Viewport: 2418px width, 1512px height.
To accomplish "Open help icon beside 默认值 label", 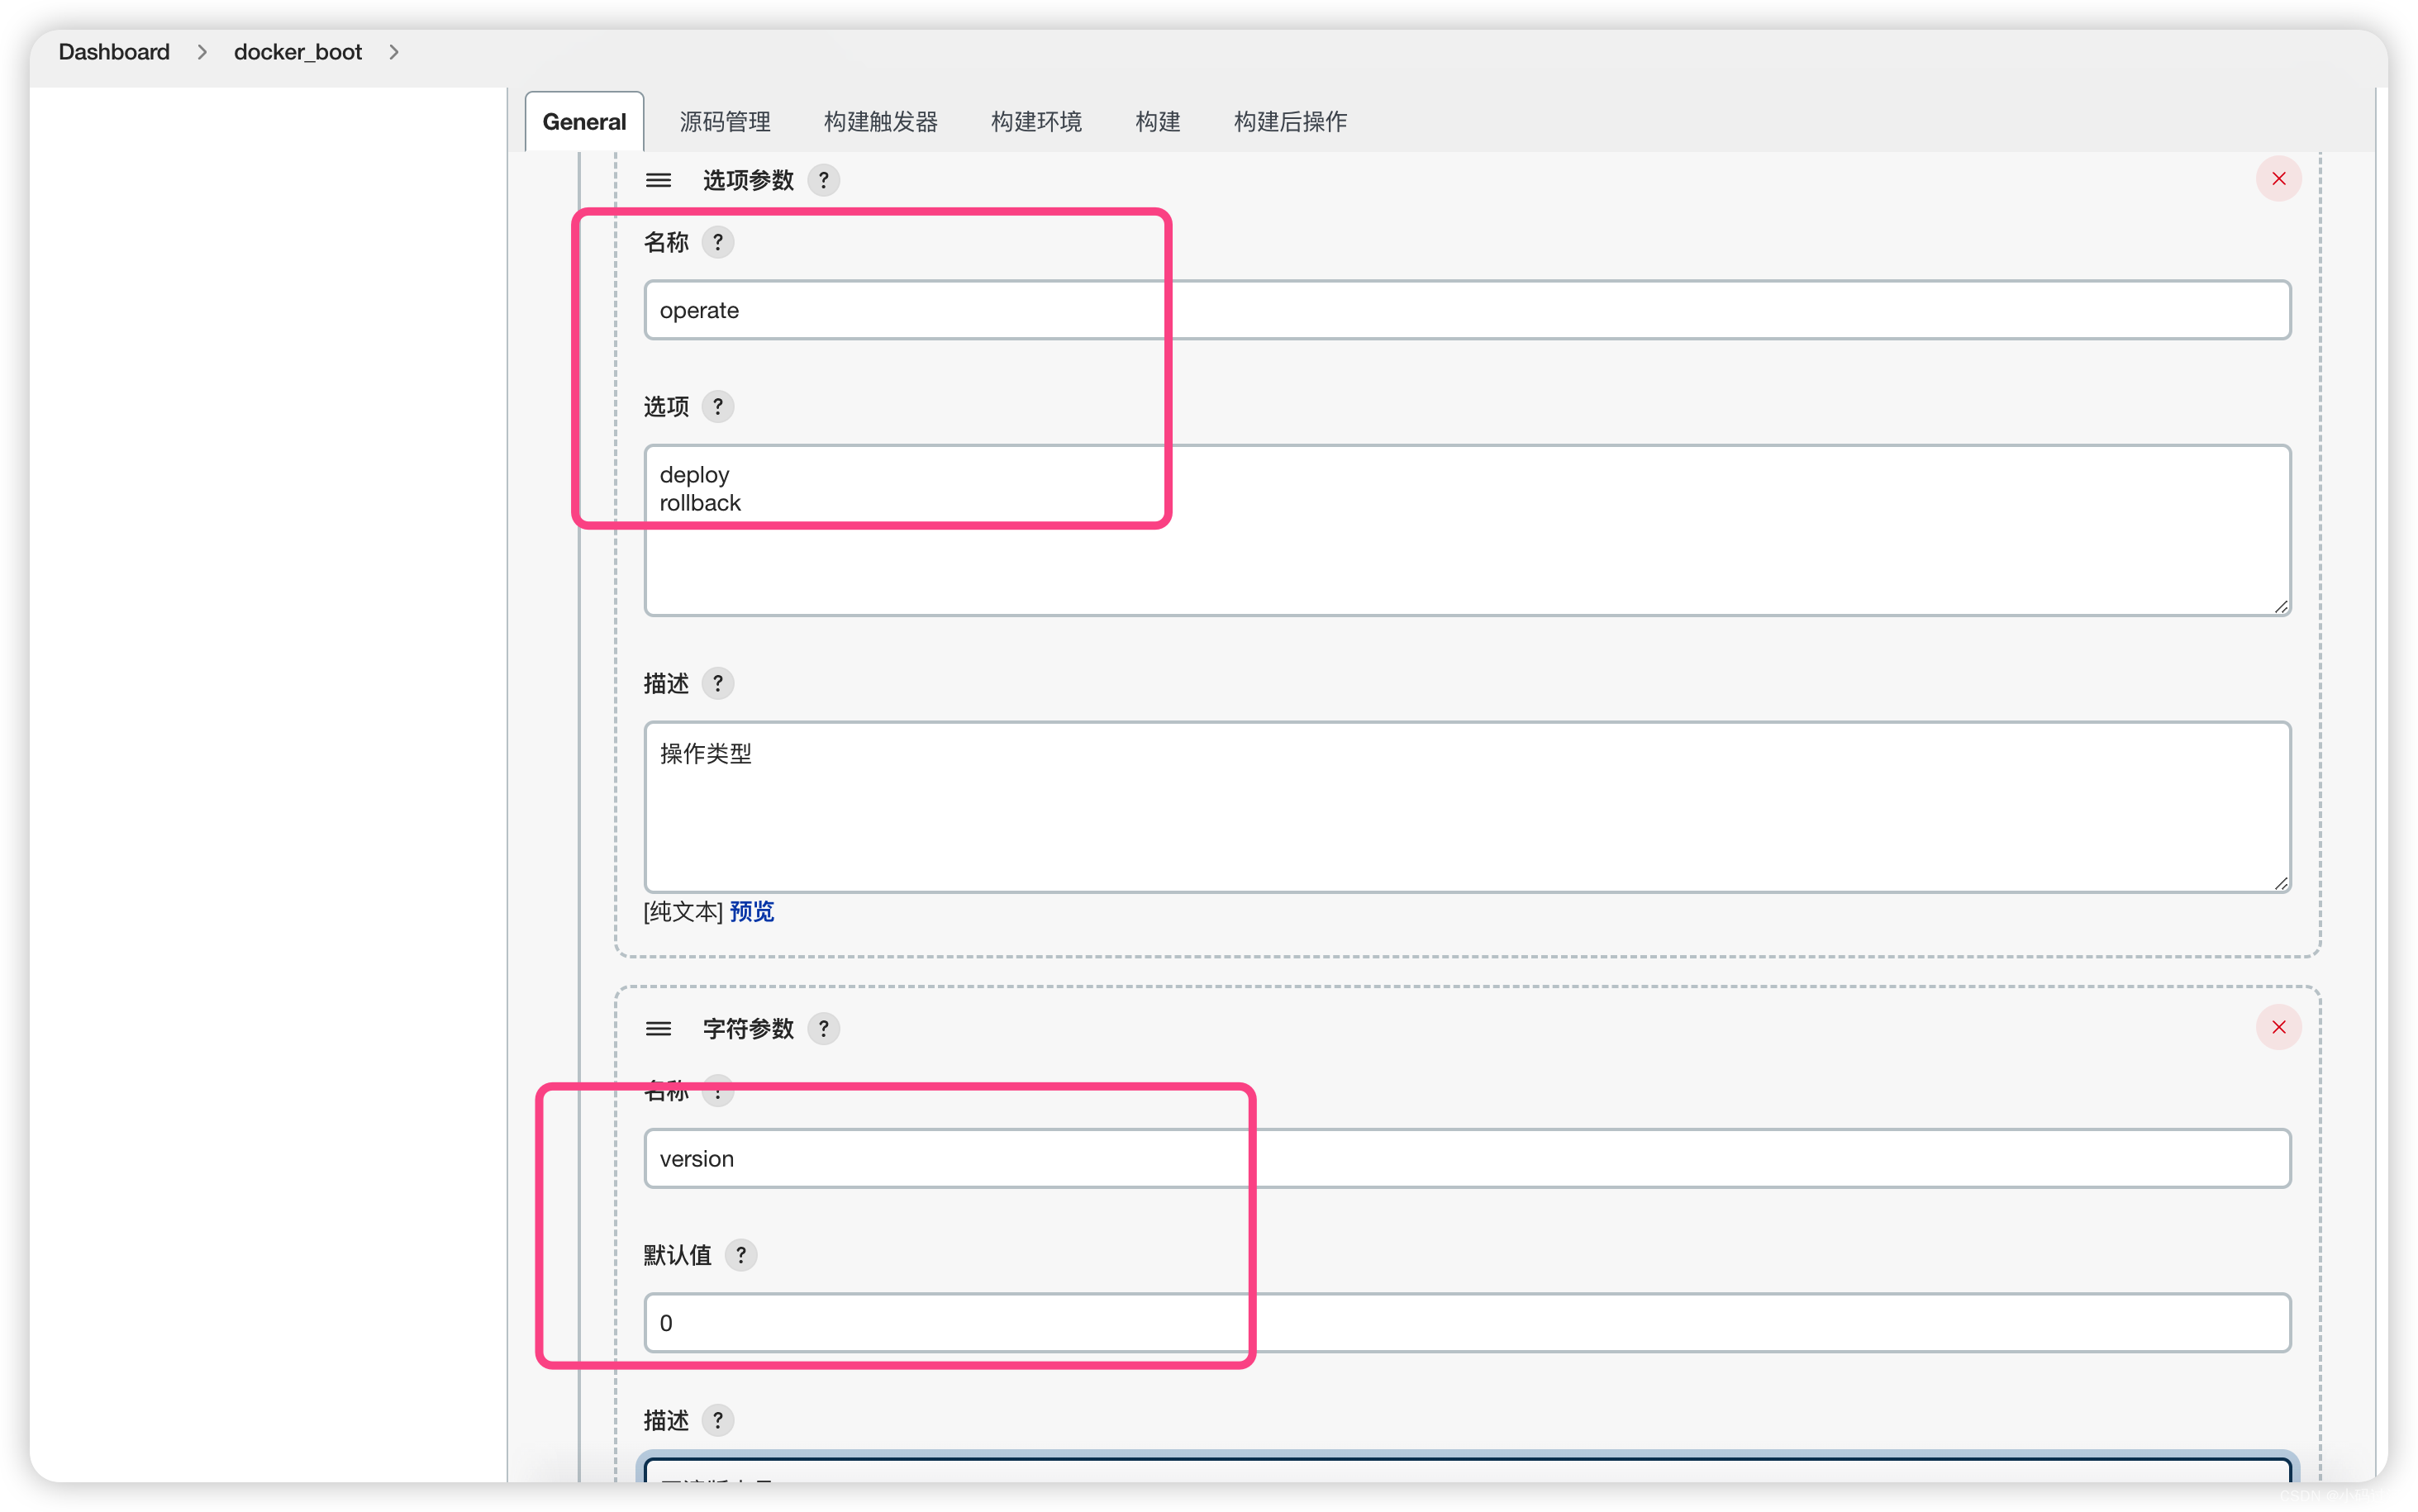I will 740,1255.
